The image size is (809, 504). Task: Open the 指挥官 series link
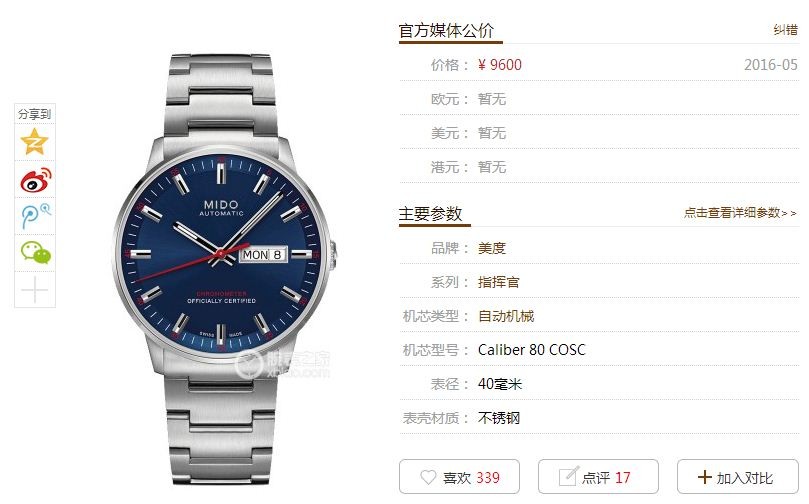(x=498, y=282)
